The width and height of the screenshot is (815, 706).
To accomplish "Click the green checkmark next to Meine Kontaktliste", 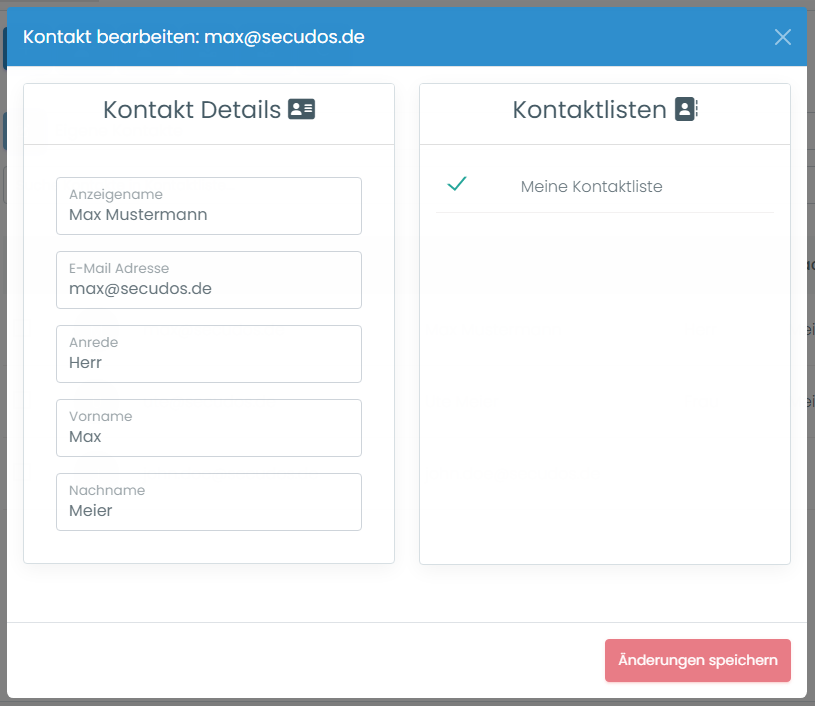I will click(457, 184).
